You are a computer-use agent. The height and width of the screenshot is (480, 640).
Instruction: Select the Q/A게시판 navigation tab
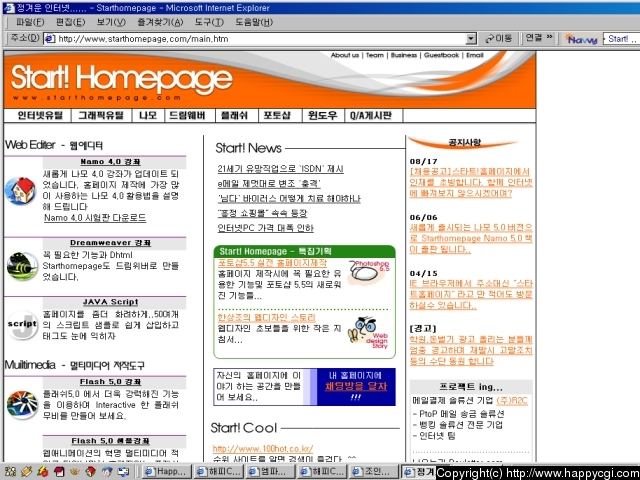click(x=371, y=116)
